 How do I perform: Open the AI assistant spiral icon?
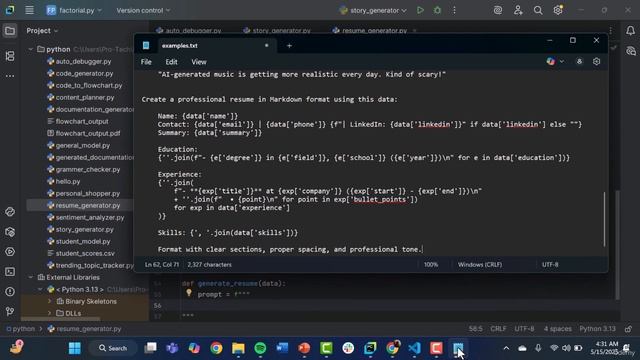pos(498,10)
